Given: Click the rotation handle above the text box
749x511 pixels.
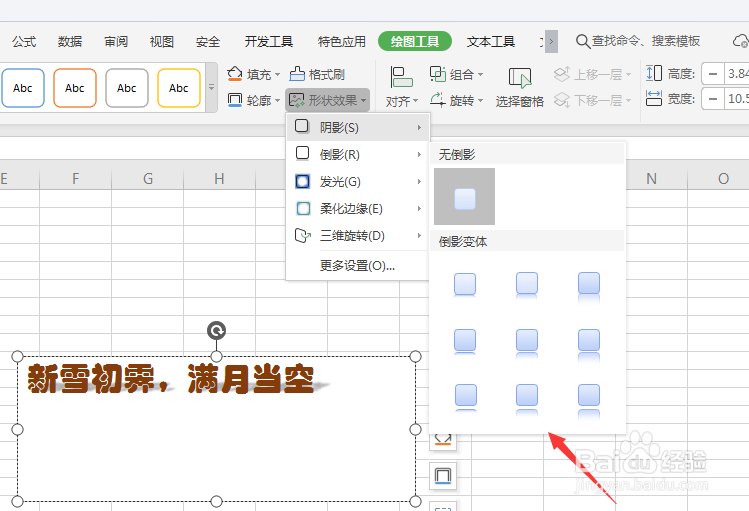Looking at the screenshot, I should coord(216,330).
